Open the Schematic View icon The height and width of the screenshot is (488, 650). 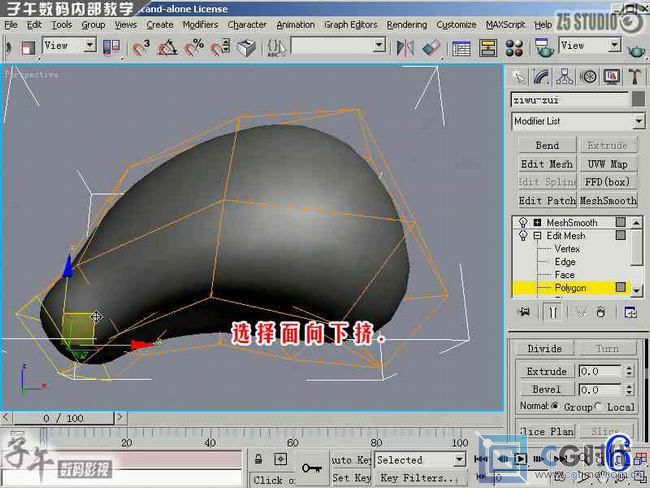pos(488,48)
